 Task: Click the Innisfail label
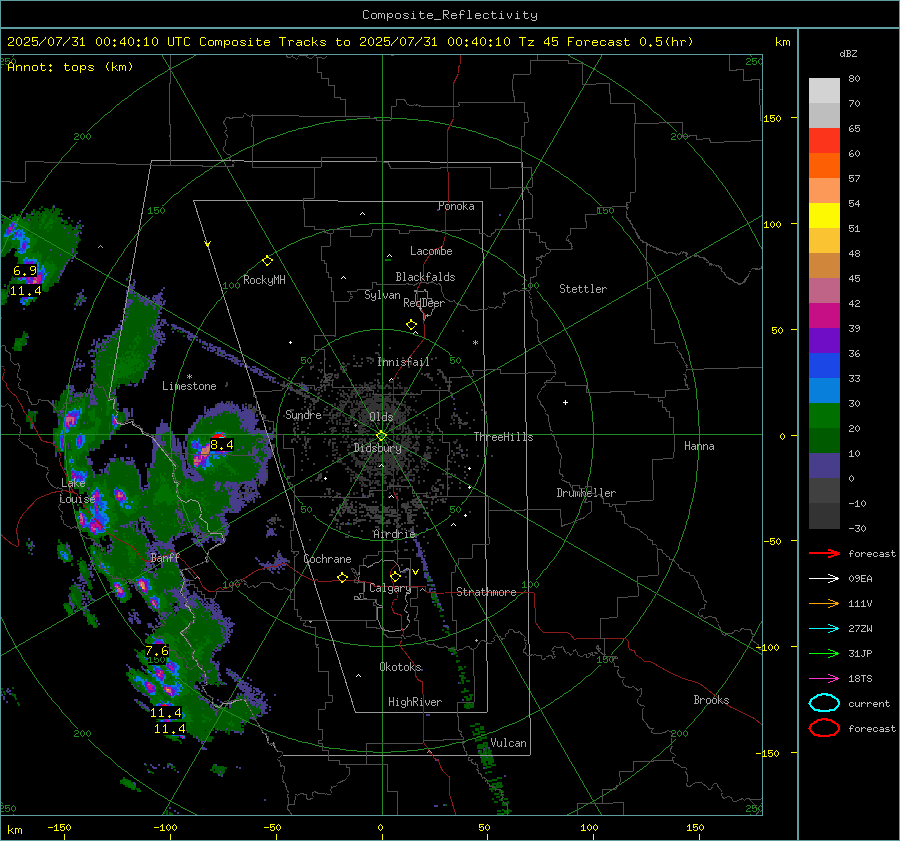click(404, 362)
